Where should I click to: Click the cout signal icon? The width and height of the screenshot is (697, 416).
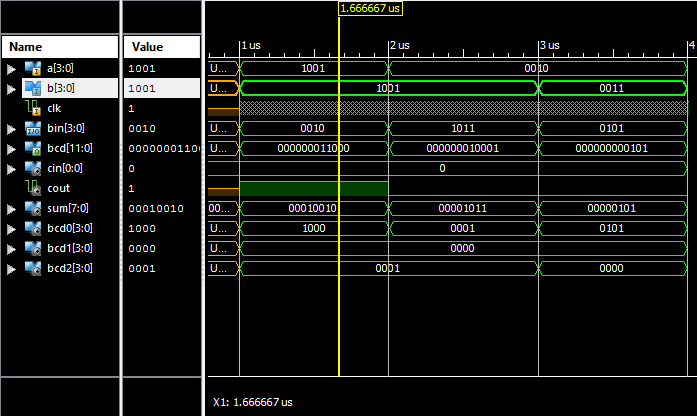[x=33, y=188]
